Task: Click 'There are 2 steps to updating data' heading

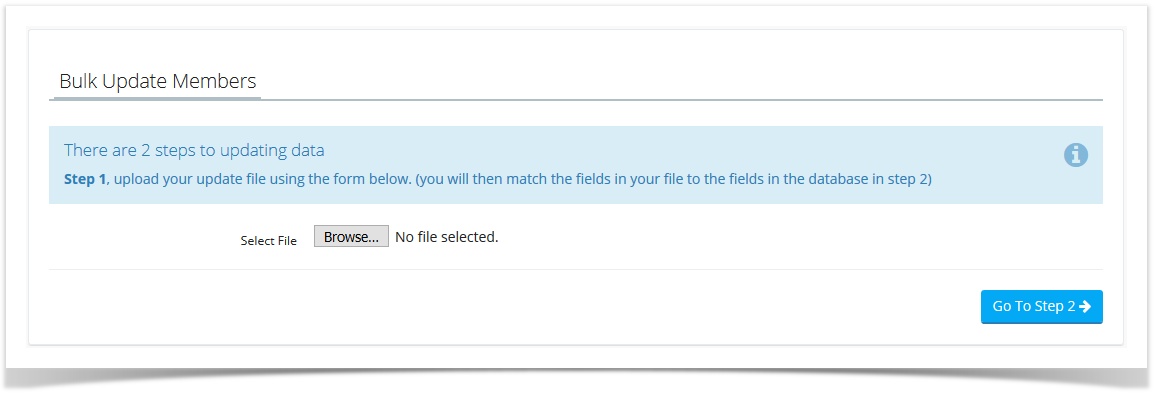Action: pyautogui.click(x=194, y=150)
